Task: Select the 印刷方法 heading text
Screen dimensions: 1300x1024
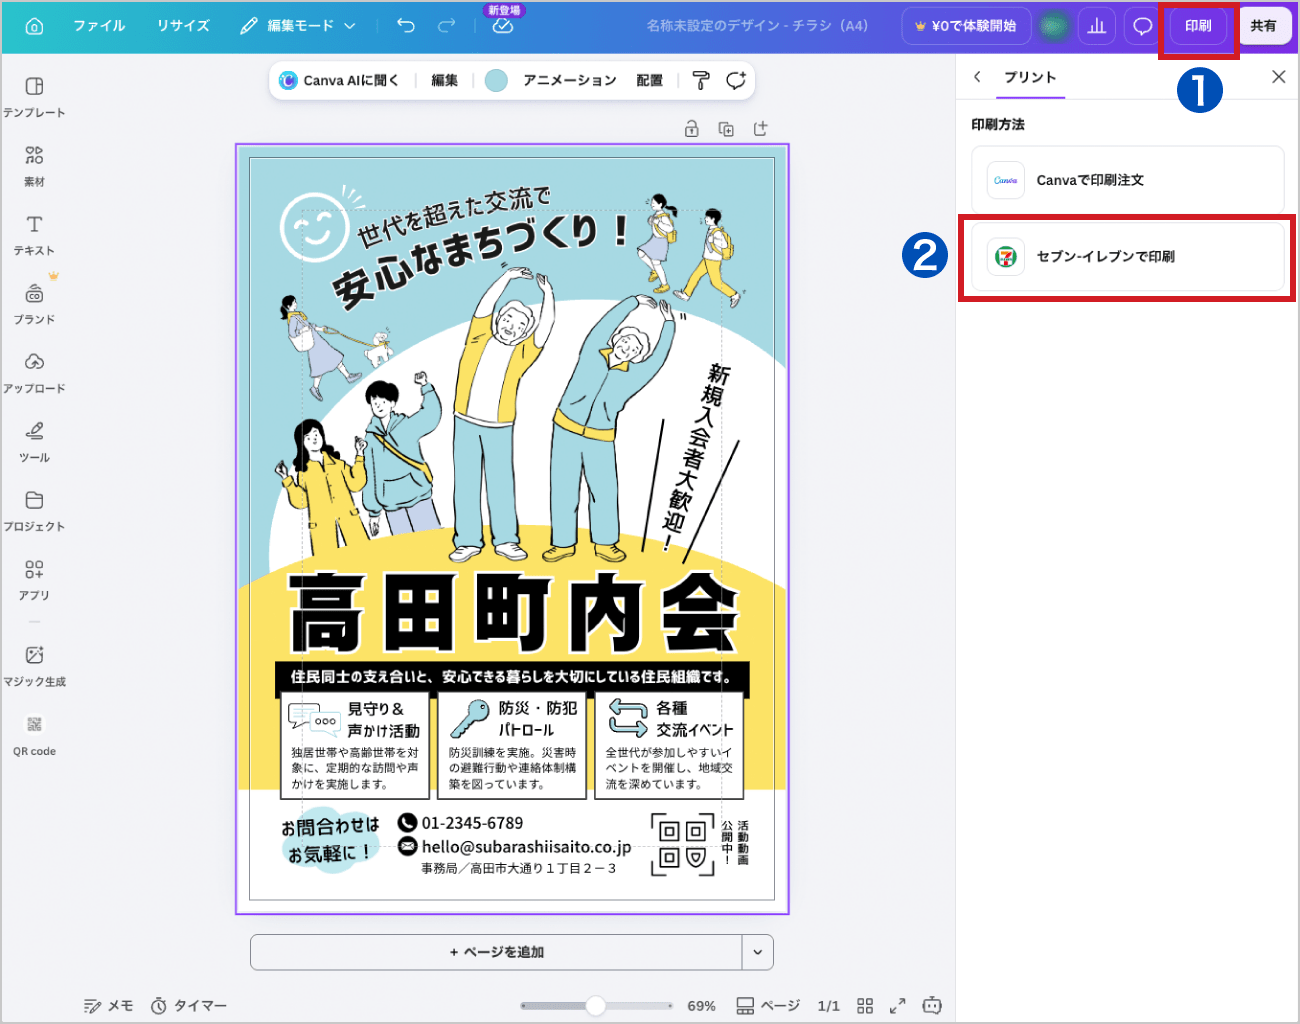Action: point(998,125)
